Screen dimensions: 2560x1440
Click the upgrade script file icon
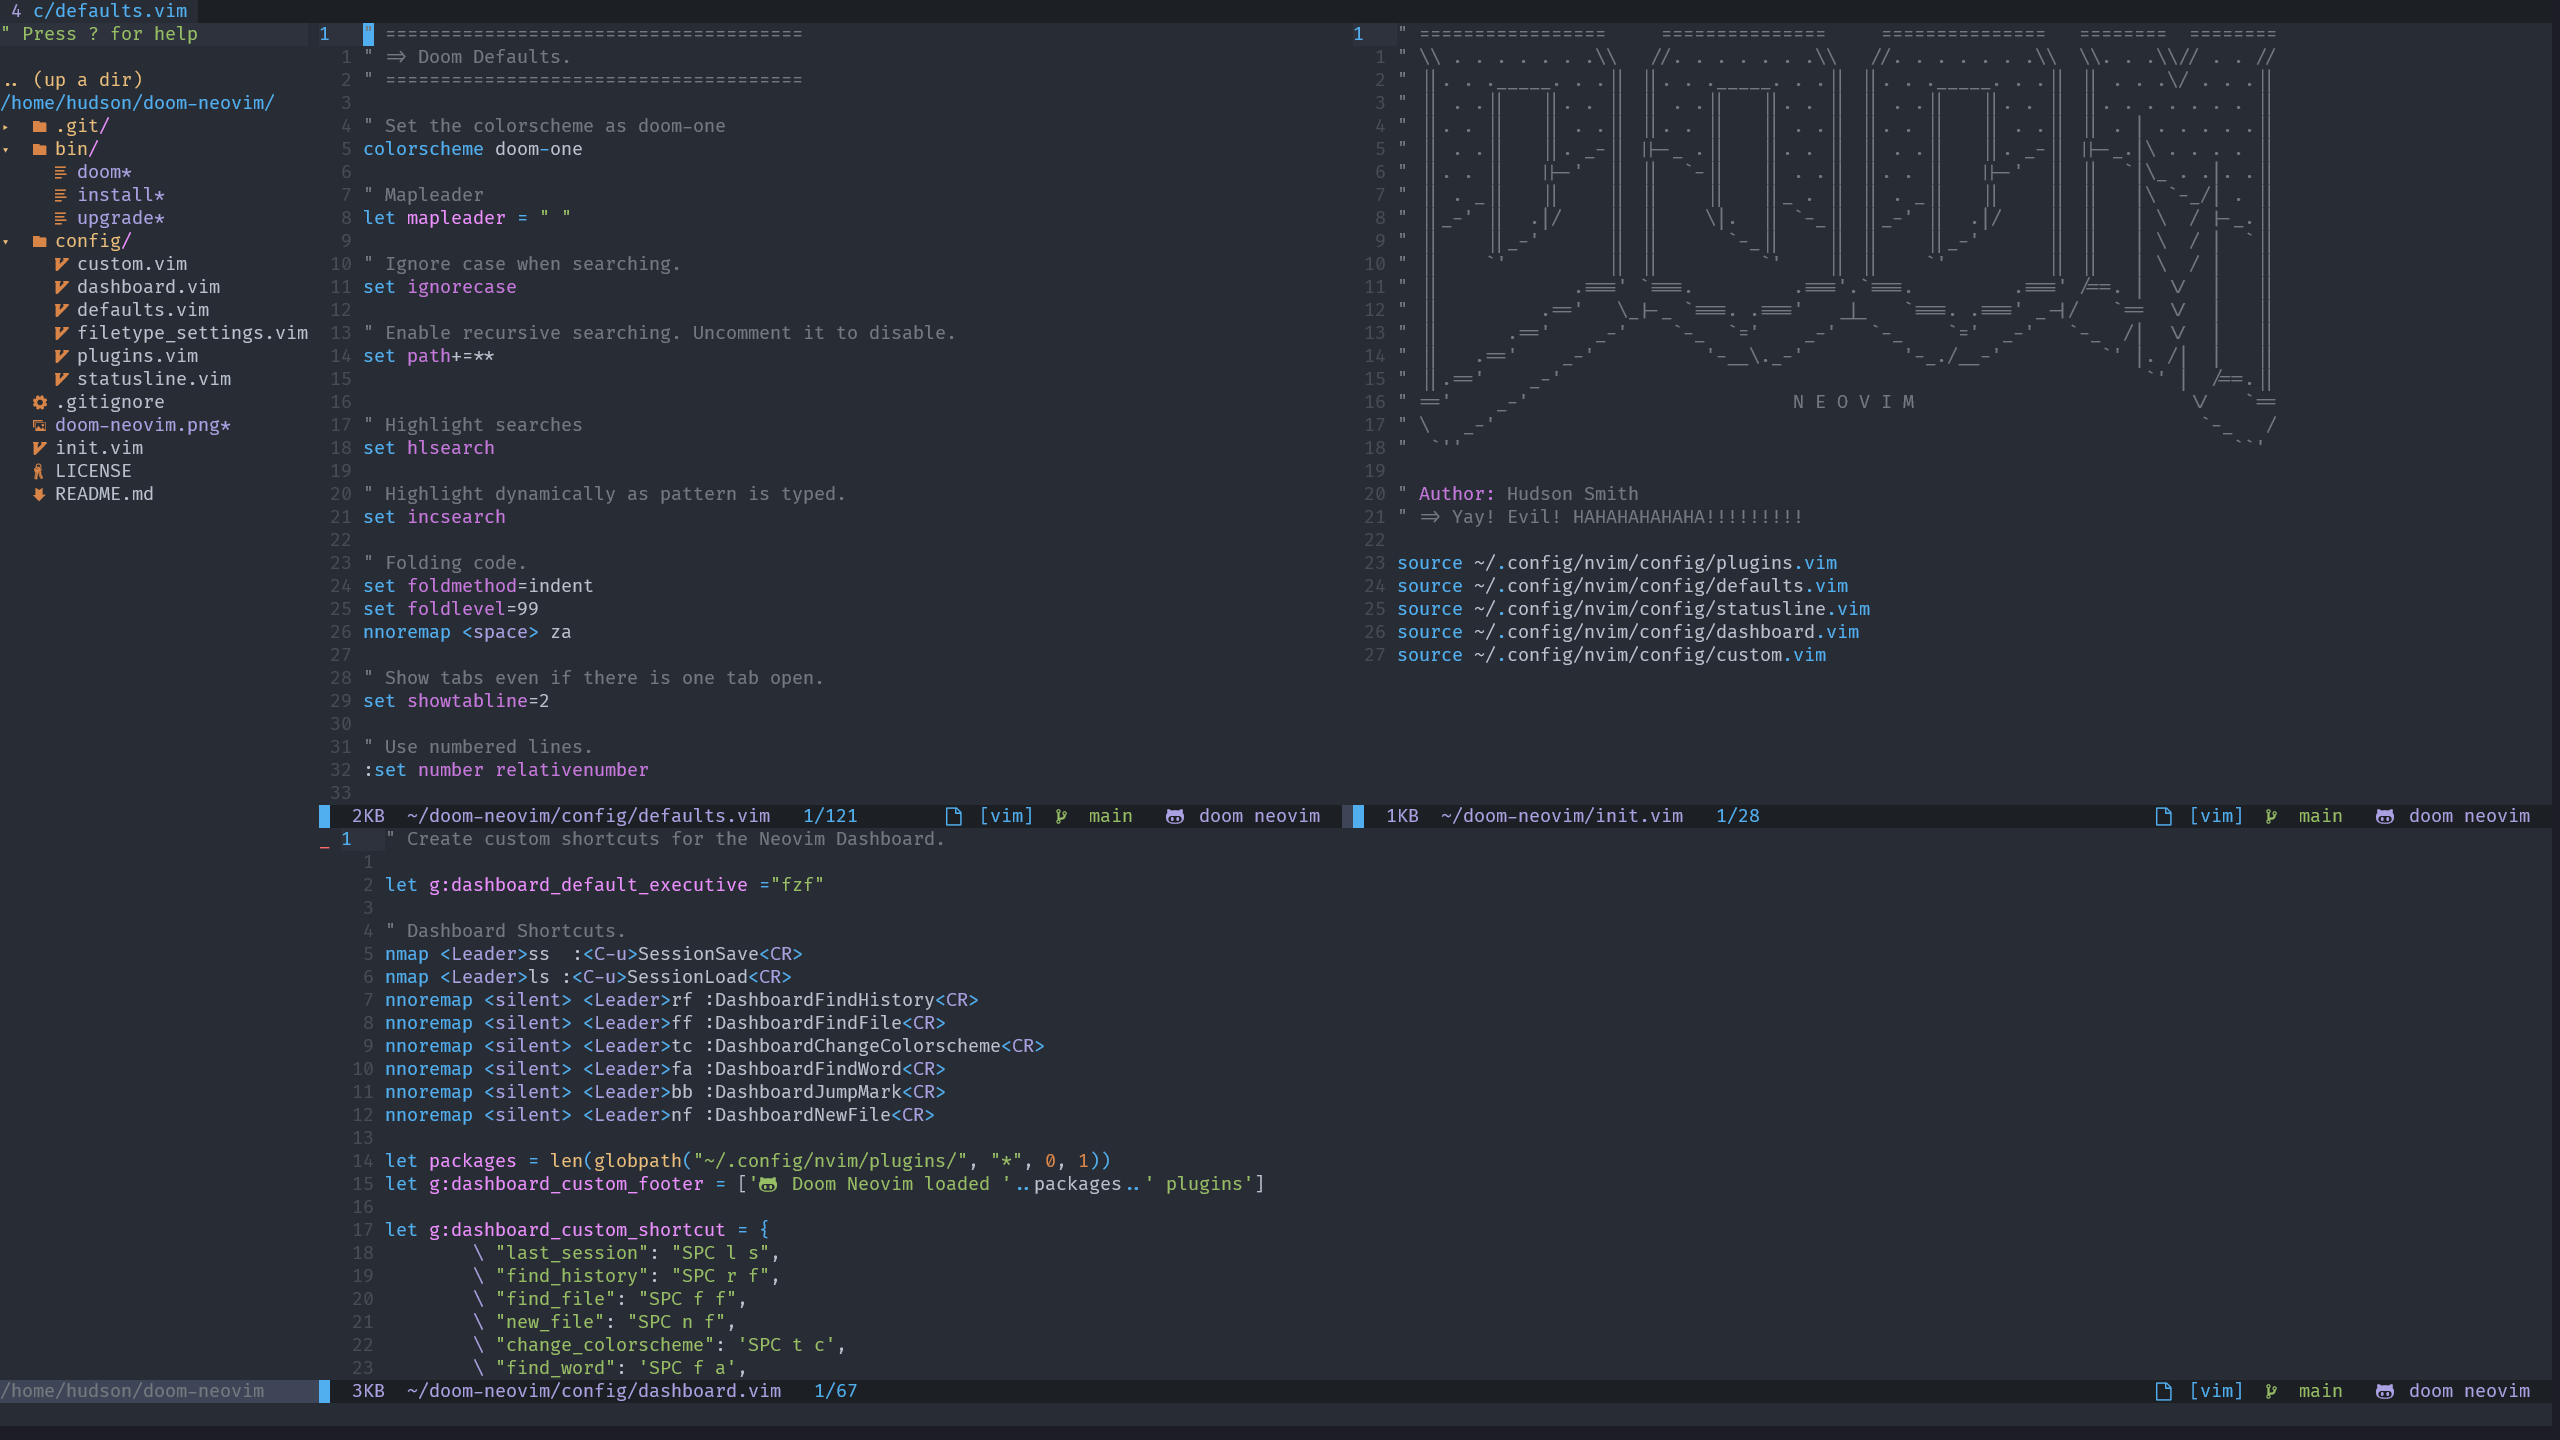pyautogui.click(x=61, y=218)
